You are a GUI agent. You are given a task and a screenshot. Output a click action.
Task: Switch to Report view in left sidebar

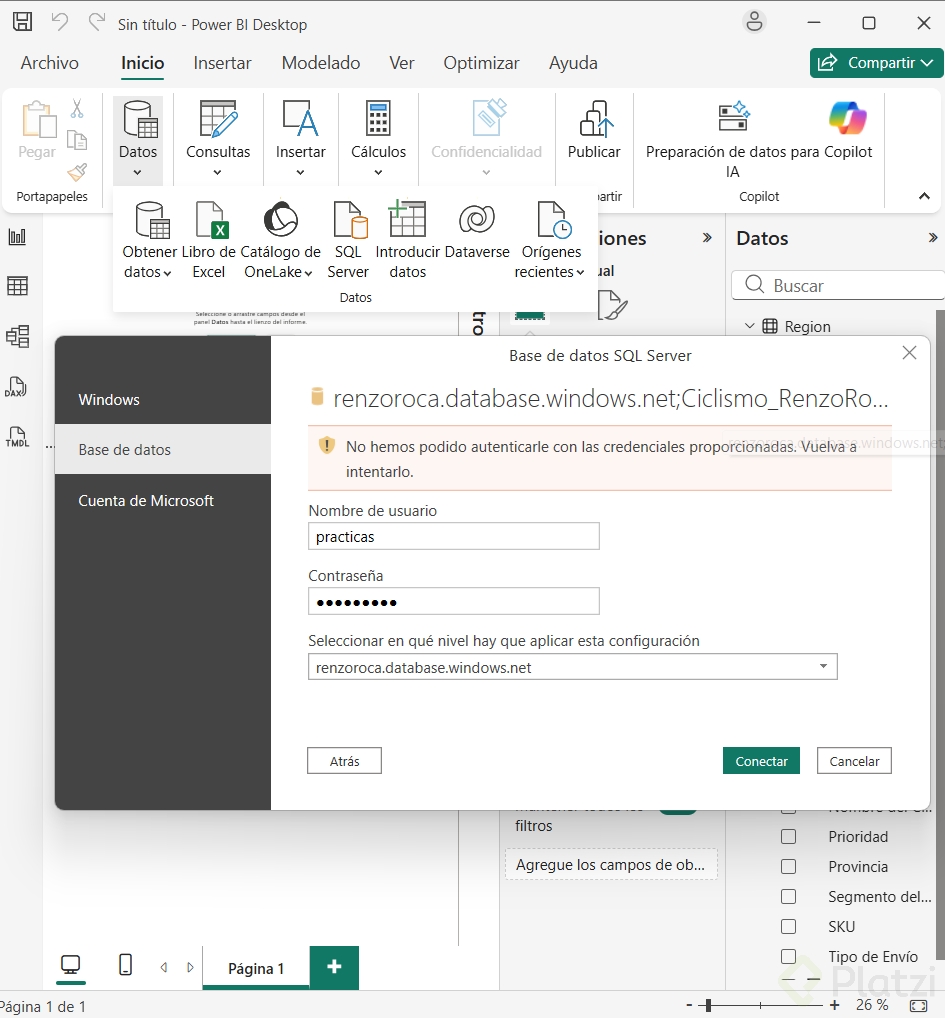tap(18, 236)
